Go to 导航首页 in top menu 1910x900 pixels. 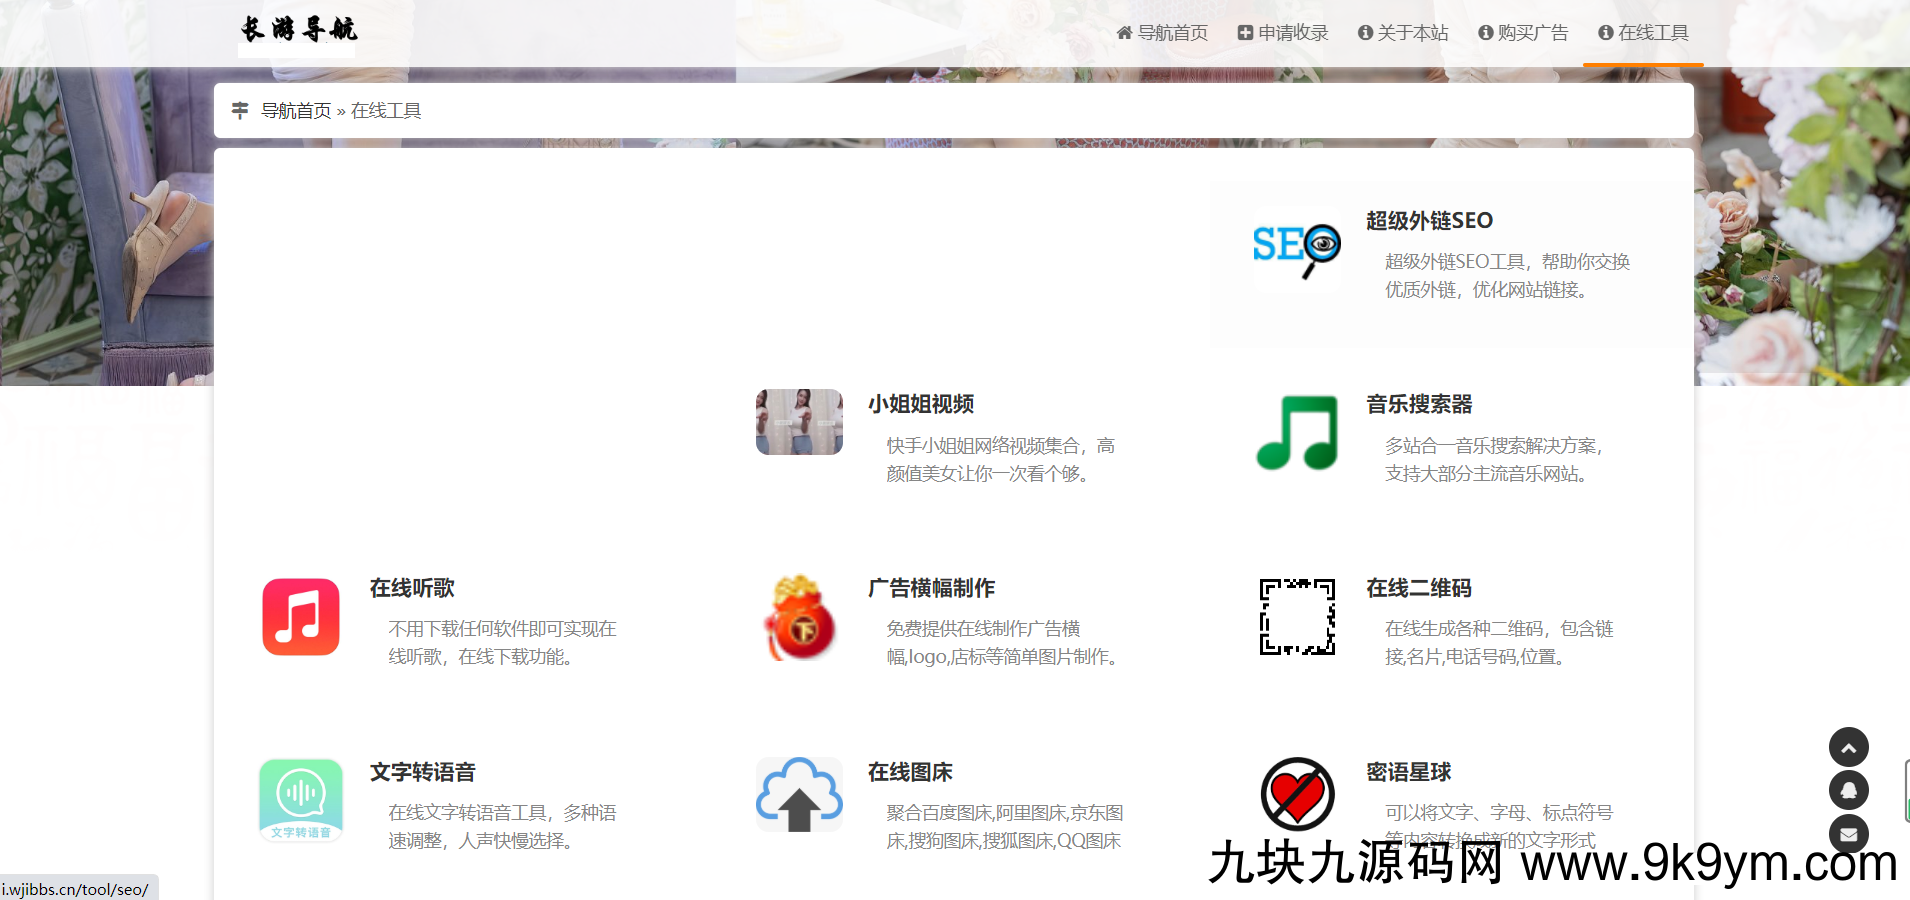click(1162, 33)
